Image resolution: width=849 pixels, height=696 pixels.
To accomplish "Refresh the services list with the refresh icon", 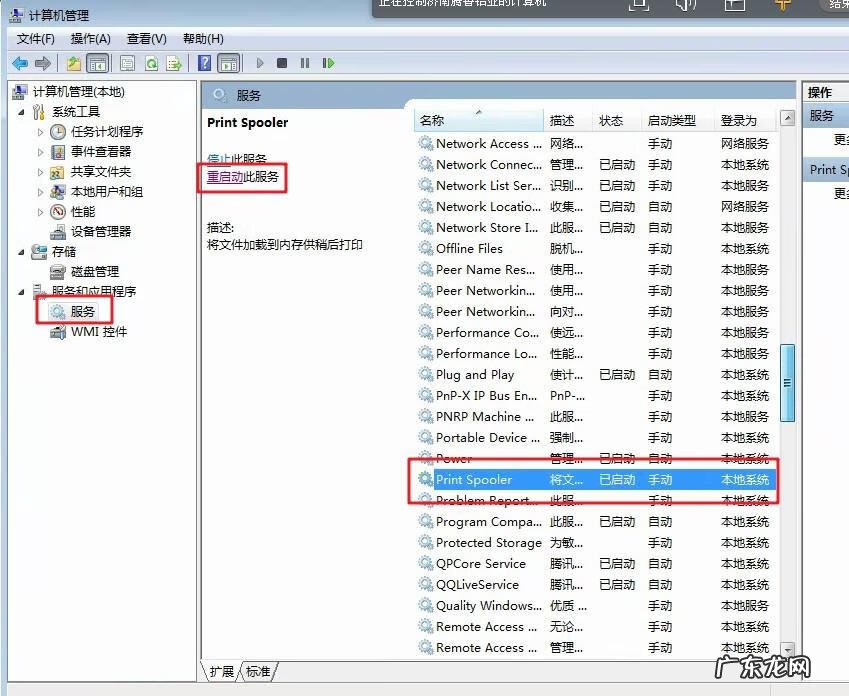I will click(x=151, y=62).
